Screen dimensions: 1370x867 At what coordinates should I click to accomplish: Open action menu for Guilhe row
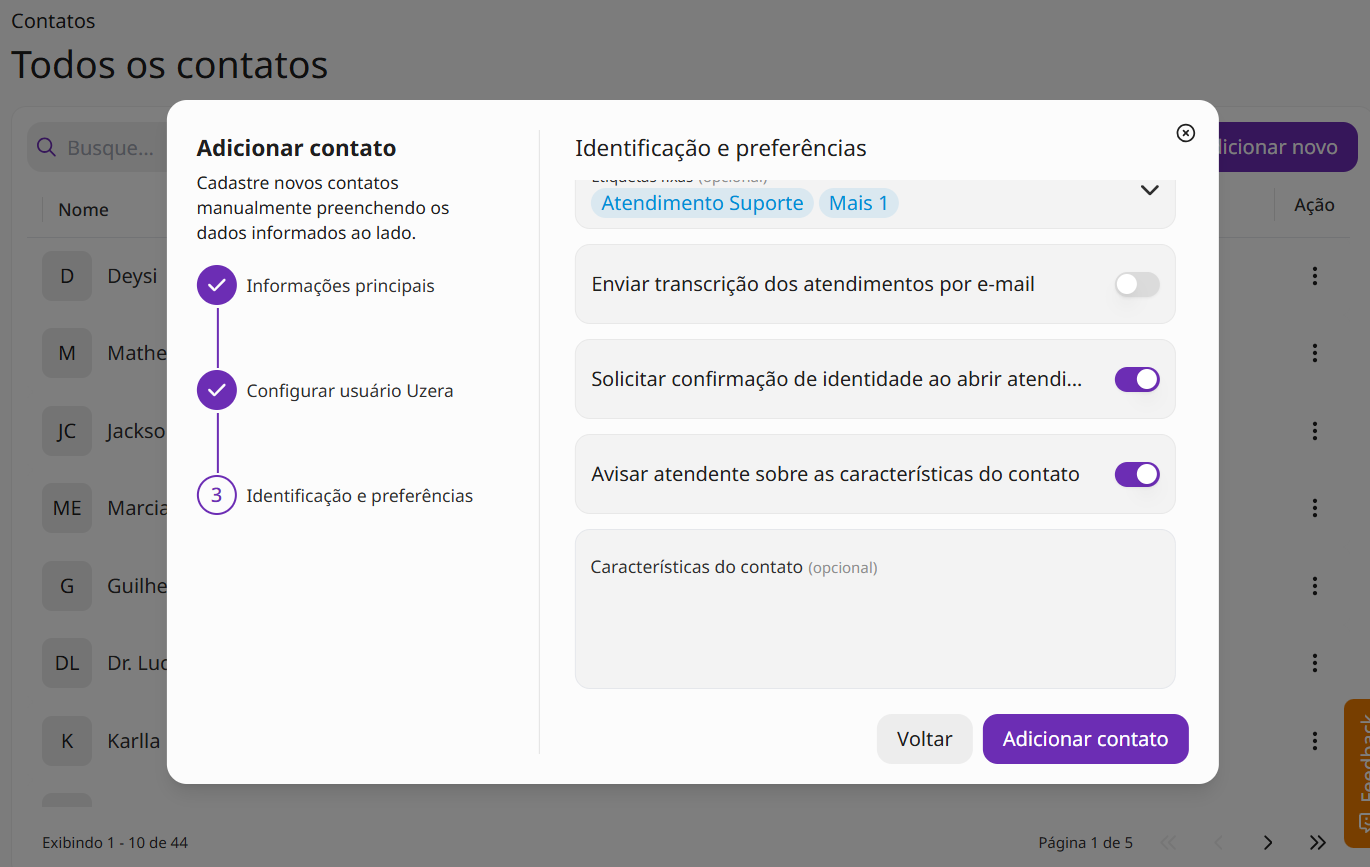pos(1315,586)
